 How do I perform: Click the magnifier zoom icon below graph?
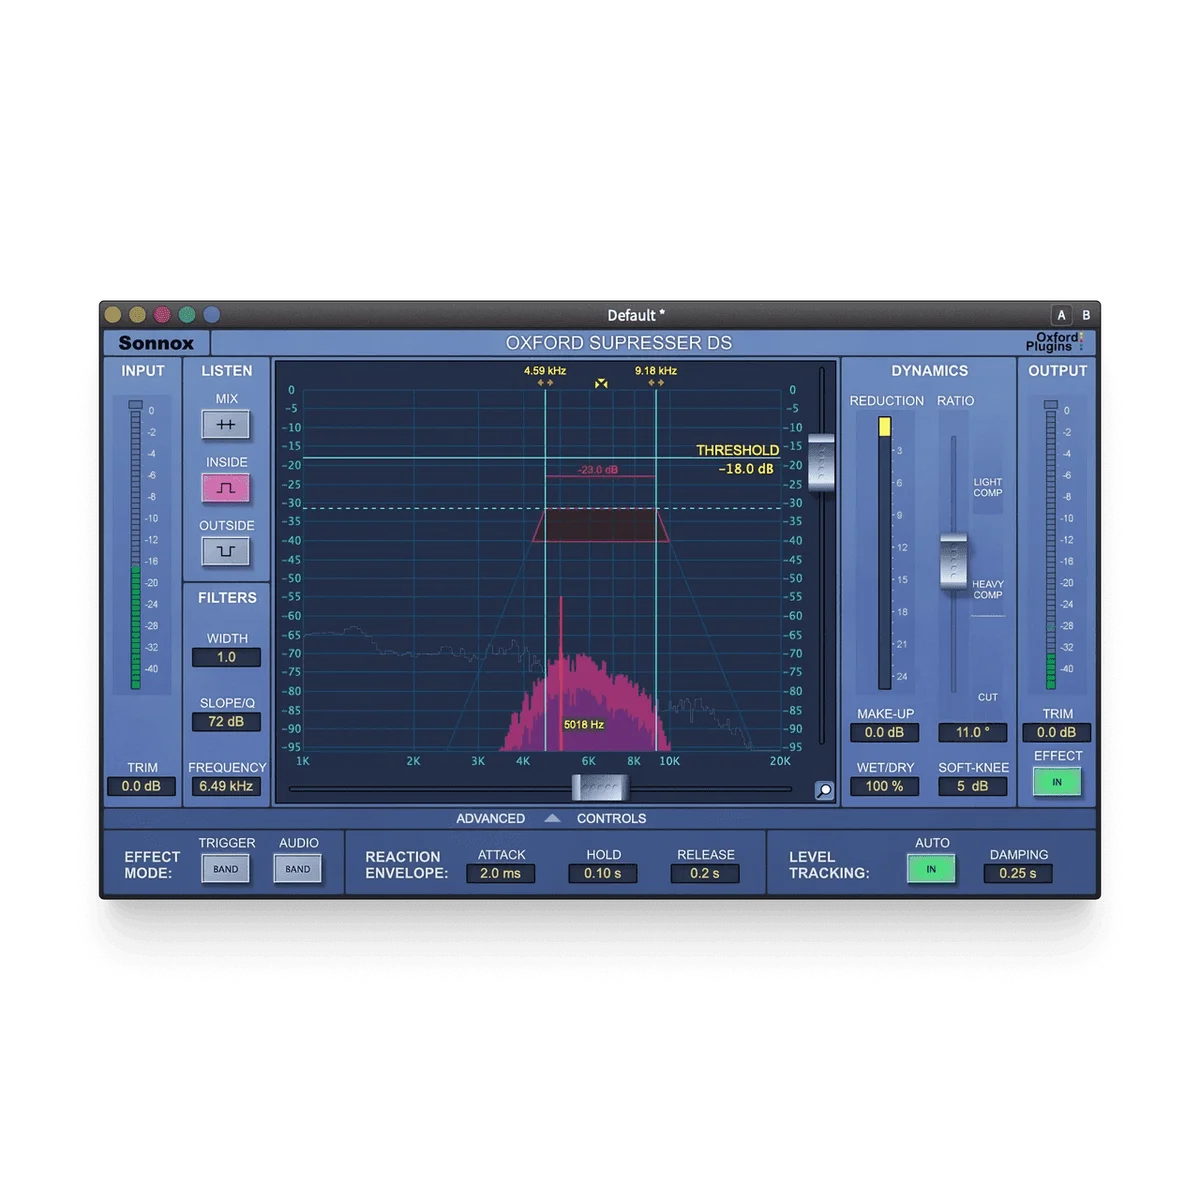click(824, 791)
